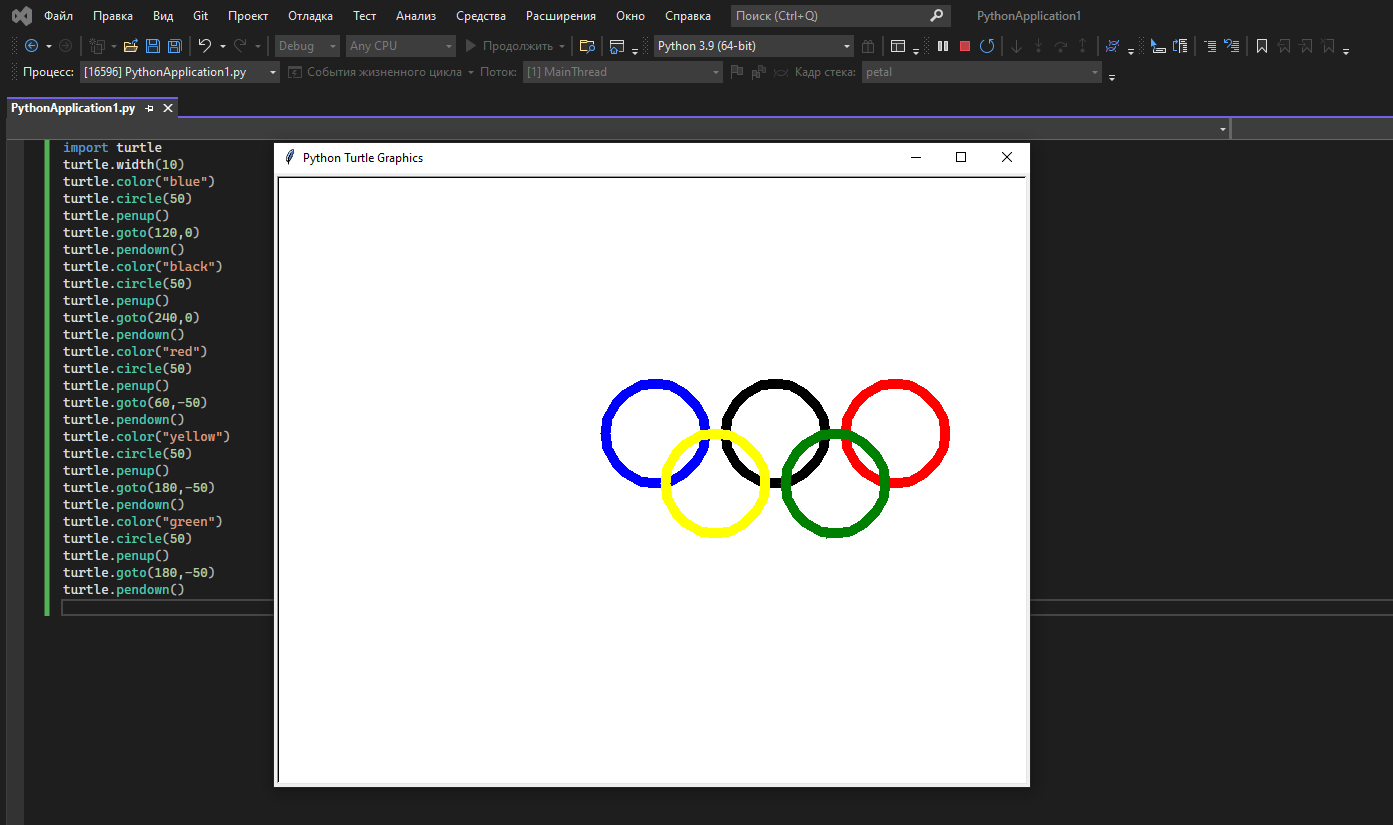The image size is (1393, 825).
Task: Toggle pin on PythonApplication1.py tab
Action: pos(150,108)
